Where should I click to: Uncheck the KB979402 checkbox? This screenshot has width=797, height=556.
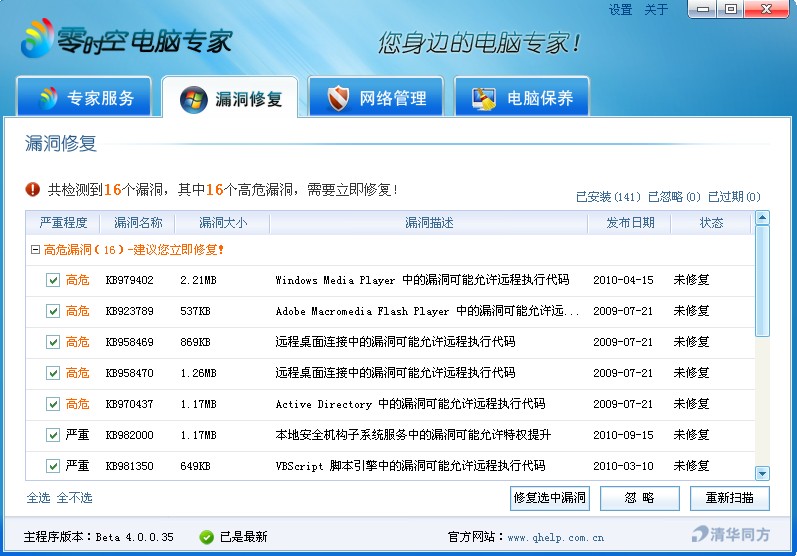point(53,280)
